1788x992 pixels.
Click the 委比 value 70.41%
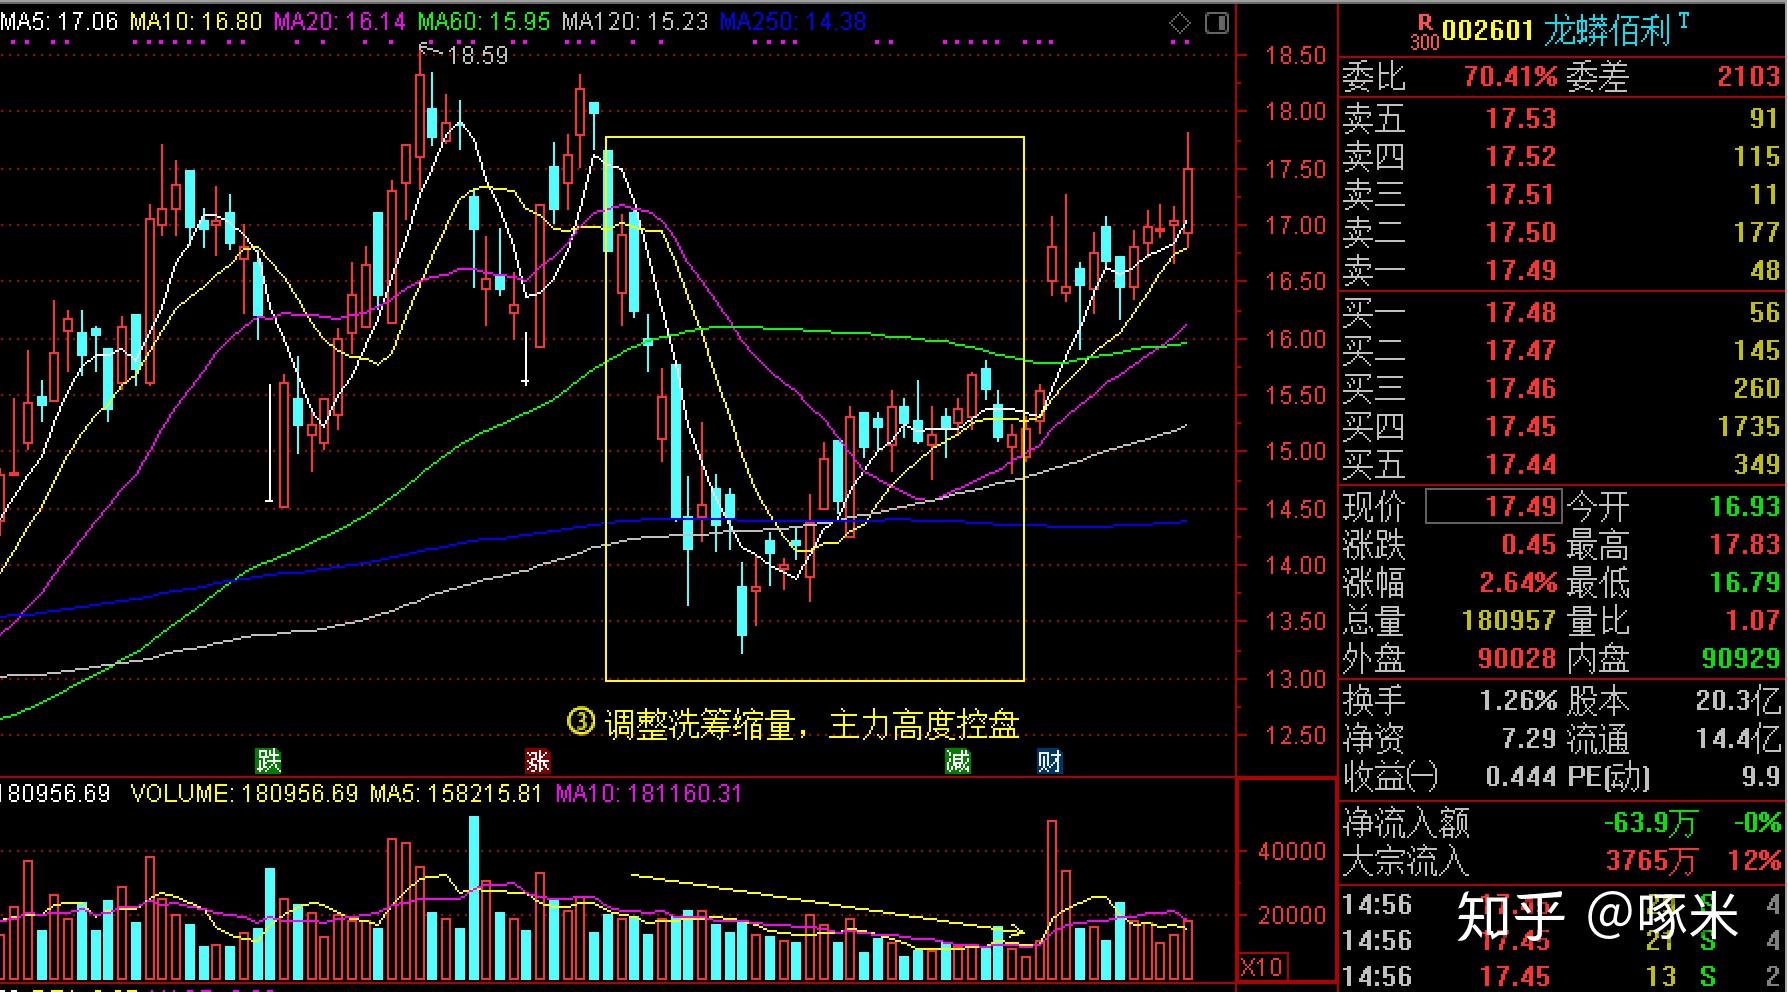1510,77
